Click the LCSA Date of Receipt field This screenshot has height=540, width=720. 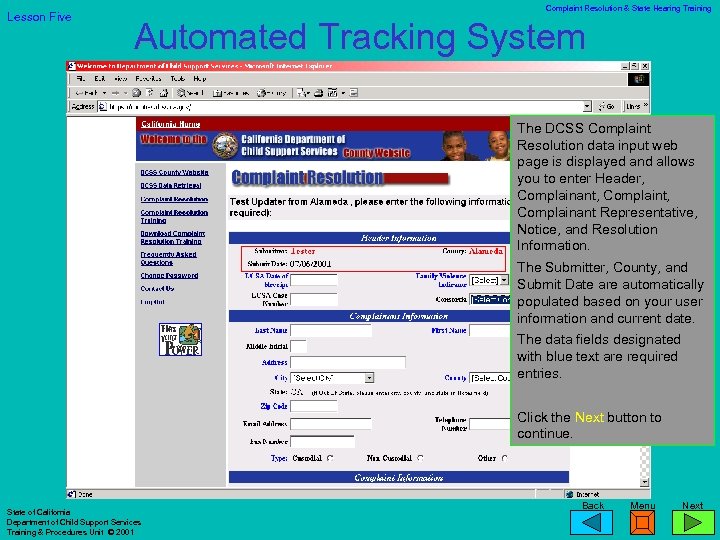pos(314,280)
